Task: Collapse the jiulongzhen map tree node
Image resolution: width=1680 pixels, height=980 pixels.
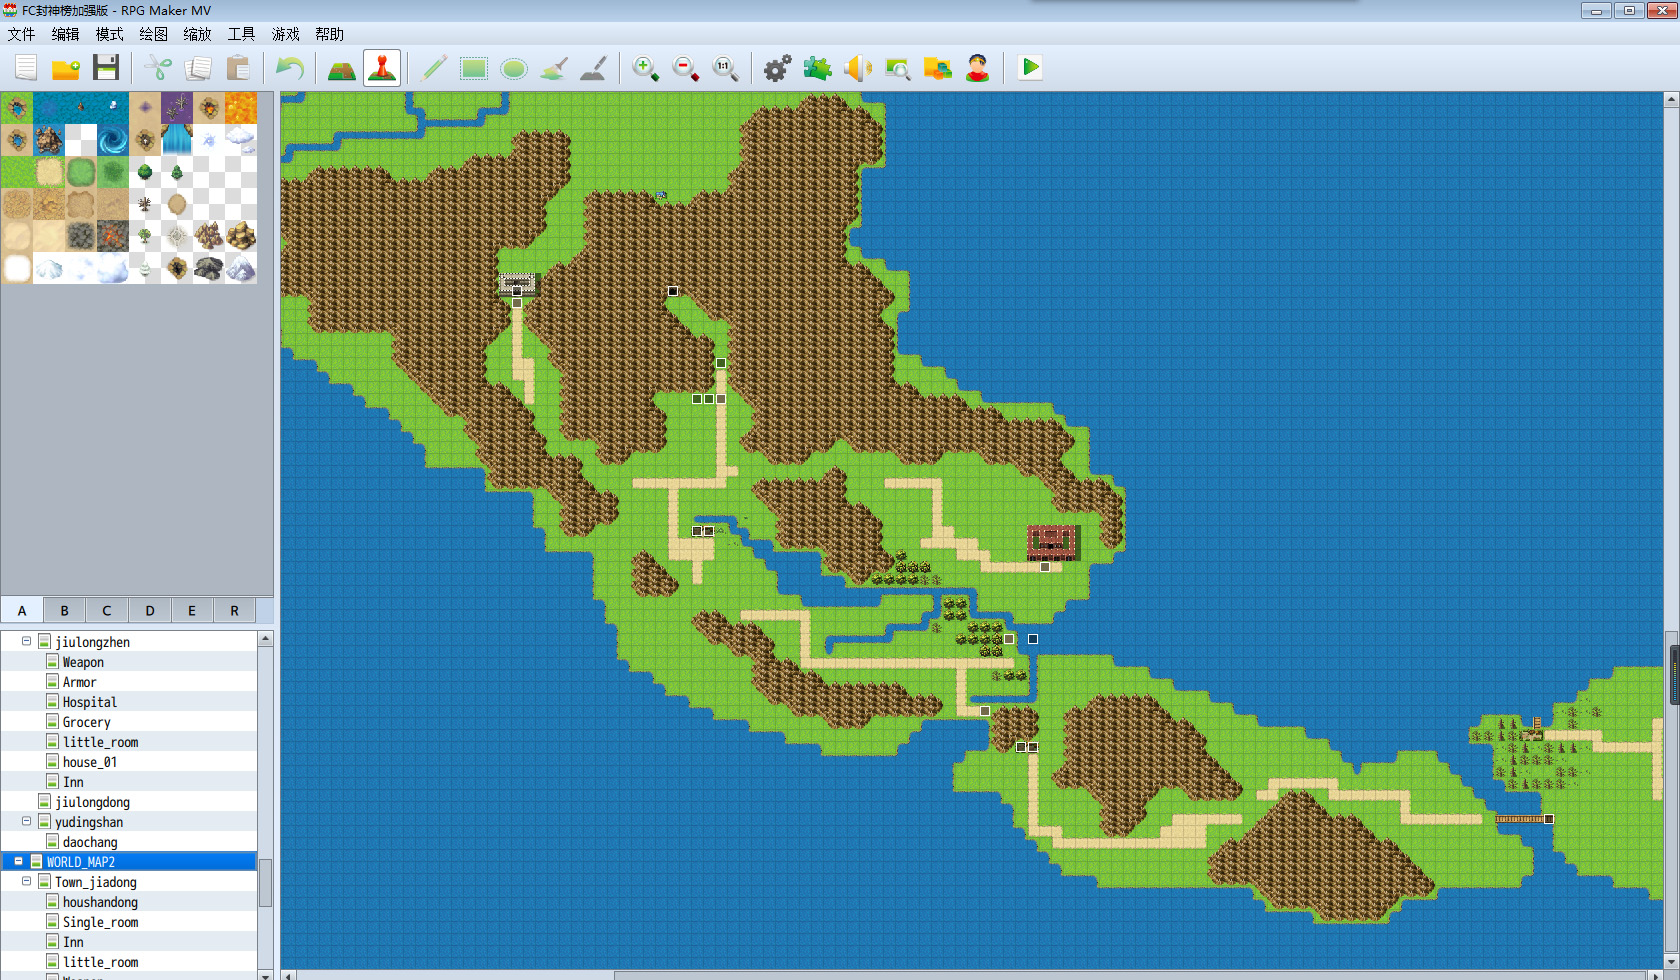Action: (x=26, y=641)
